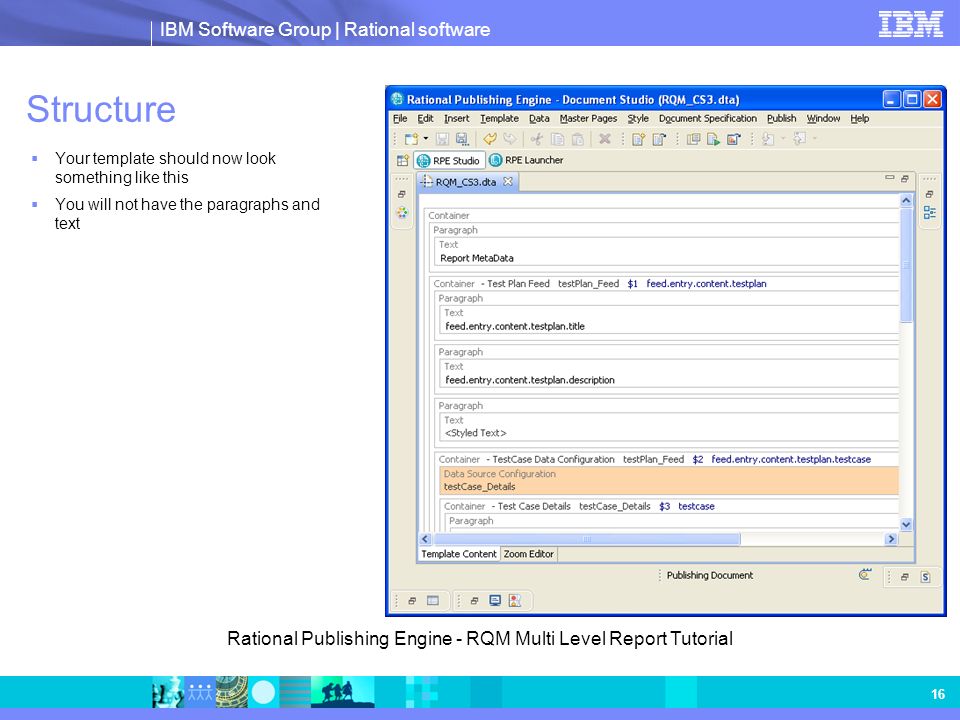Switch to the Zoom Editor tab
Screen dimensions: 960x720
click(x=528, y=554)
